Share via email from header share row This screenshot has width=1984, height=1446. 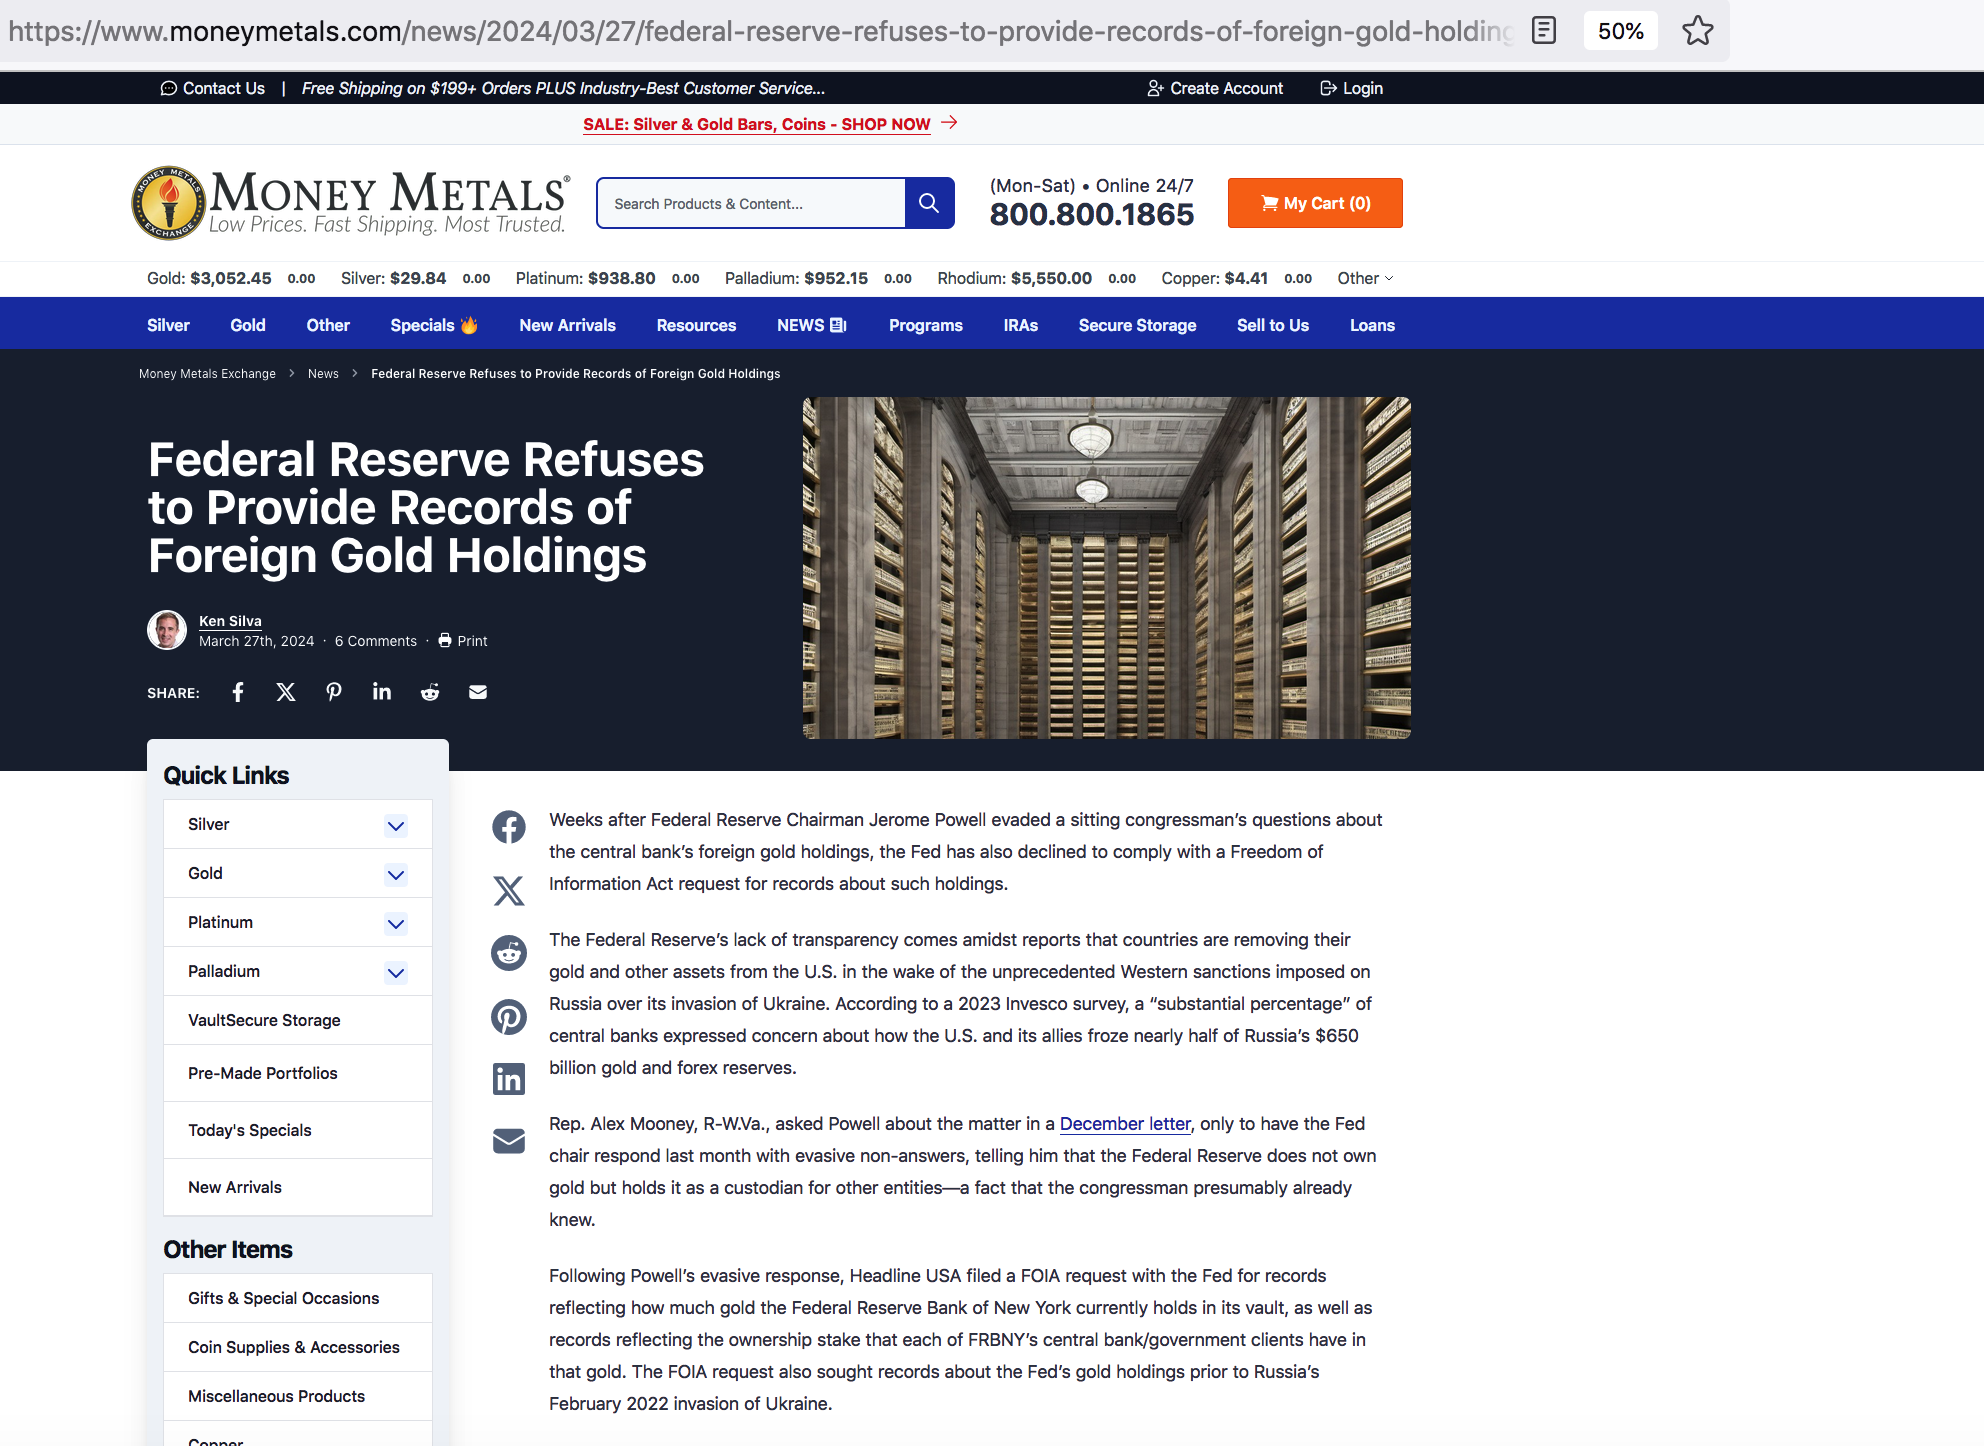(x=478, y=692)
